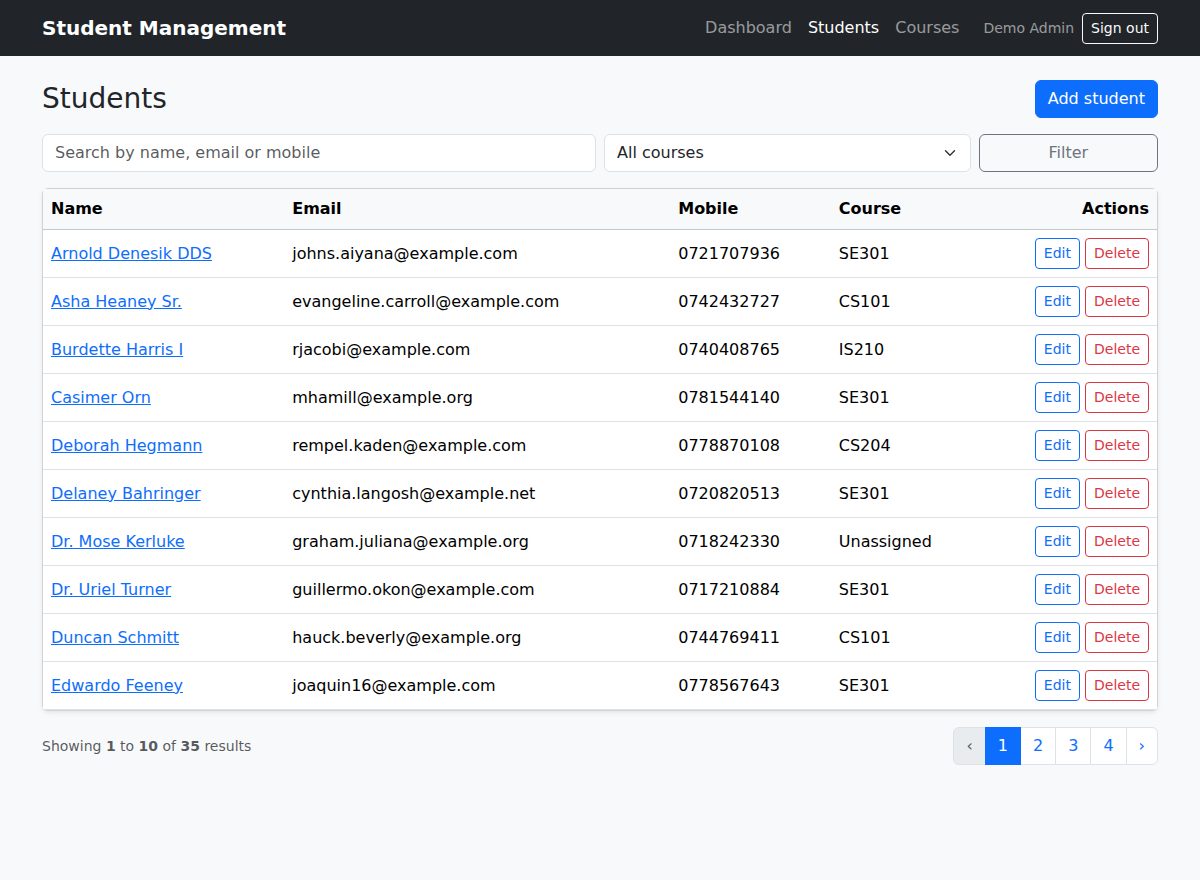This screenshot has height=880, width=1200.
Task: Edit the Casimer Orn row
Action: click(x=1057, y=398)
